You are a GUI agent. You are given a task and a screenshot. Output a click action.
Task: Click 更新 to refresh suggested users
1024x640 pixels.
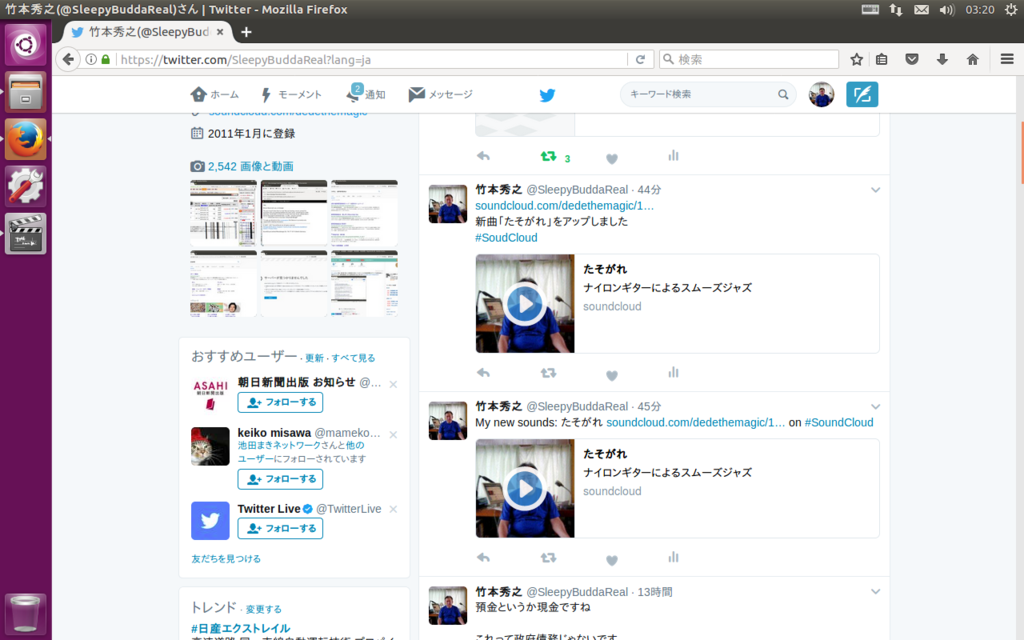[x=314, y=358]
